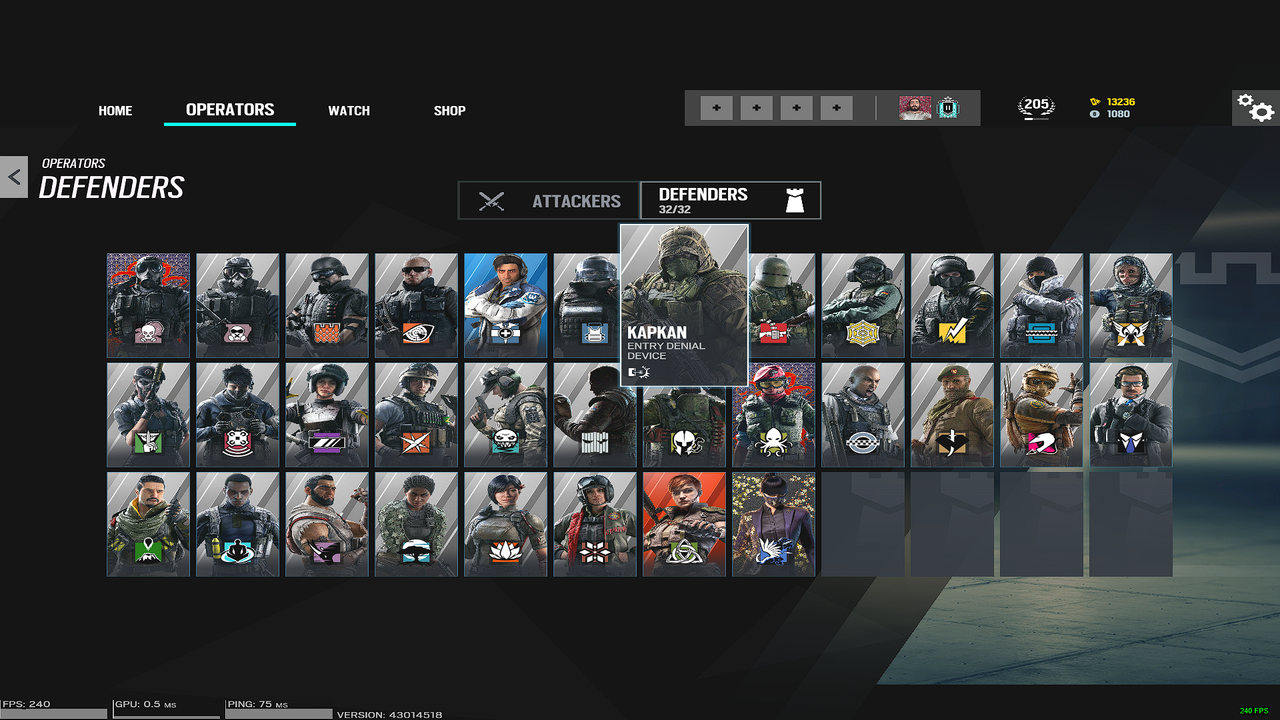Select Valkyrie operator card
This screenshot has height=720, width=1280.
pyautogui.click(x=1131, y=305)
